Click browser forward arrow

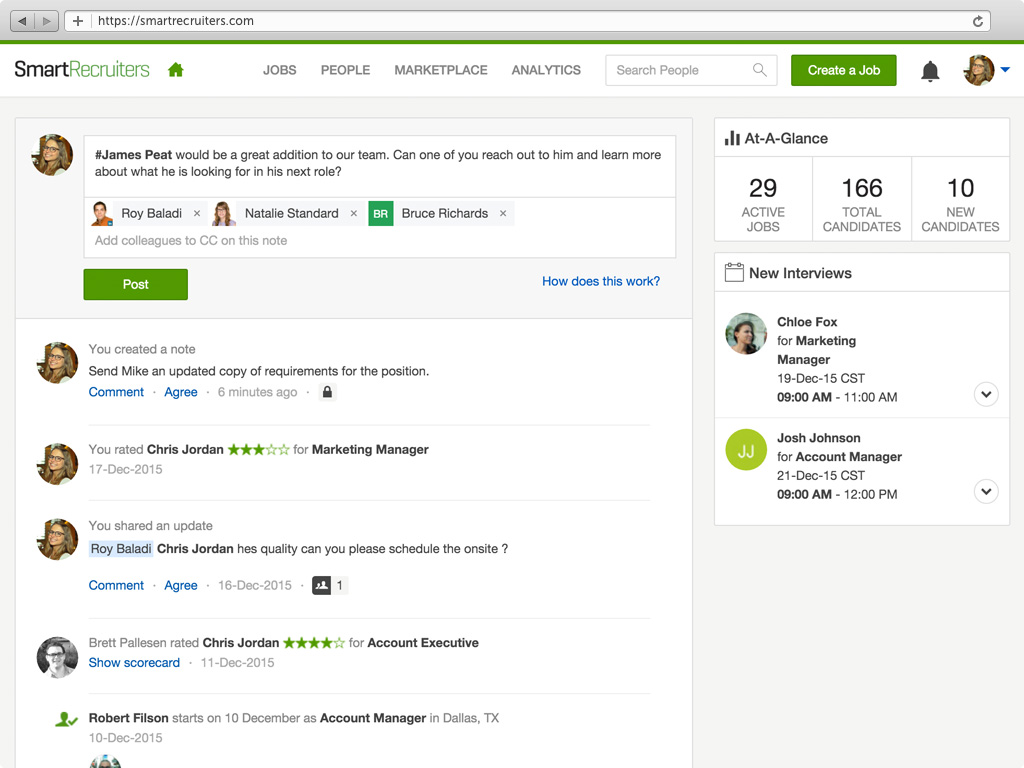(x=46, y=21)
